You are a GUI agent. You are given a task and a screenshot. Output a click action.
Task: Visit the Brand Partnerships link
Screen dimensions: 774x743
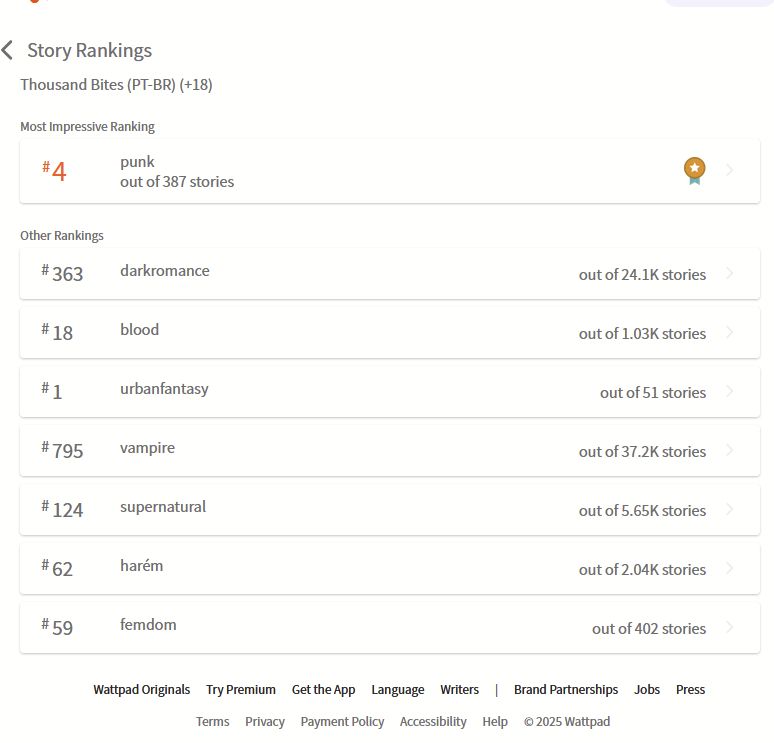(566, 689)
